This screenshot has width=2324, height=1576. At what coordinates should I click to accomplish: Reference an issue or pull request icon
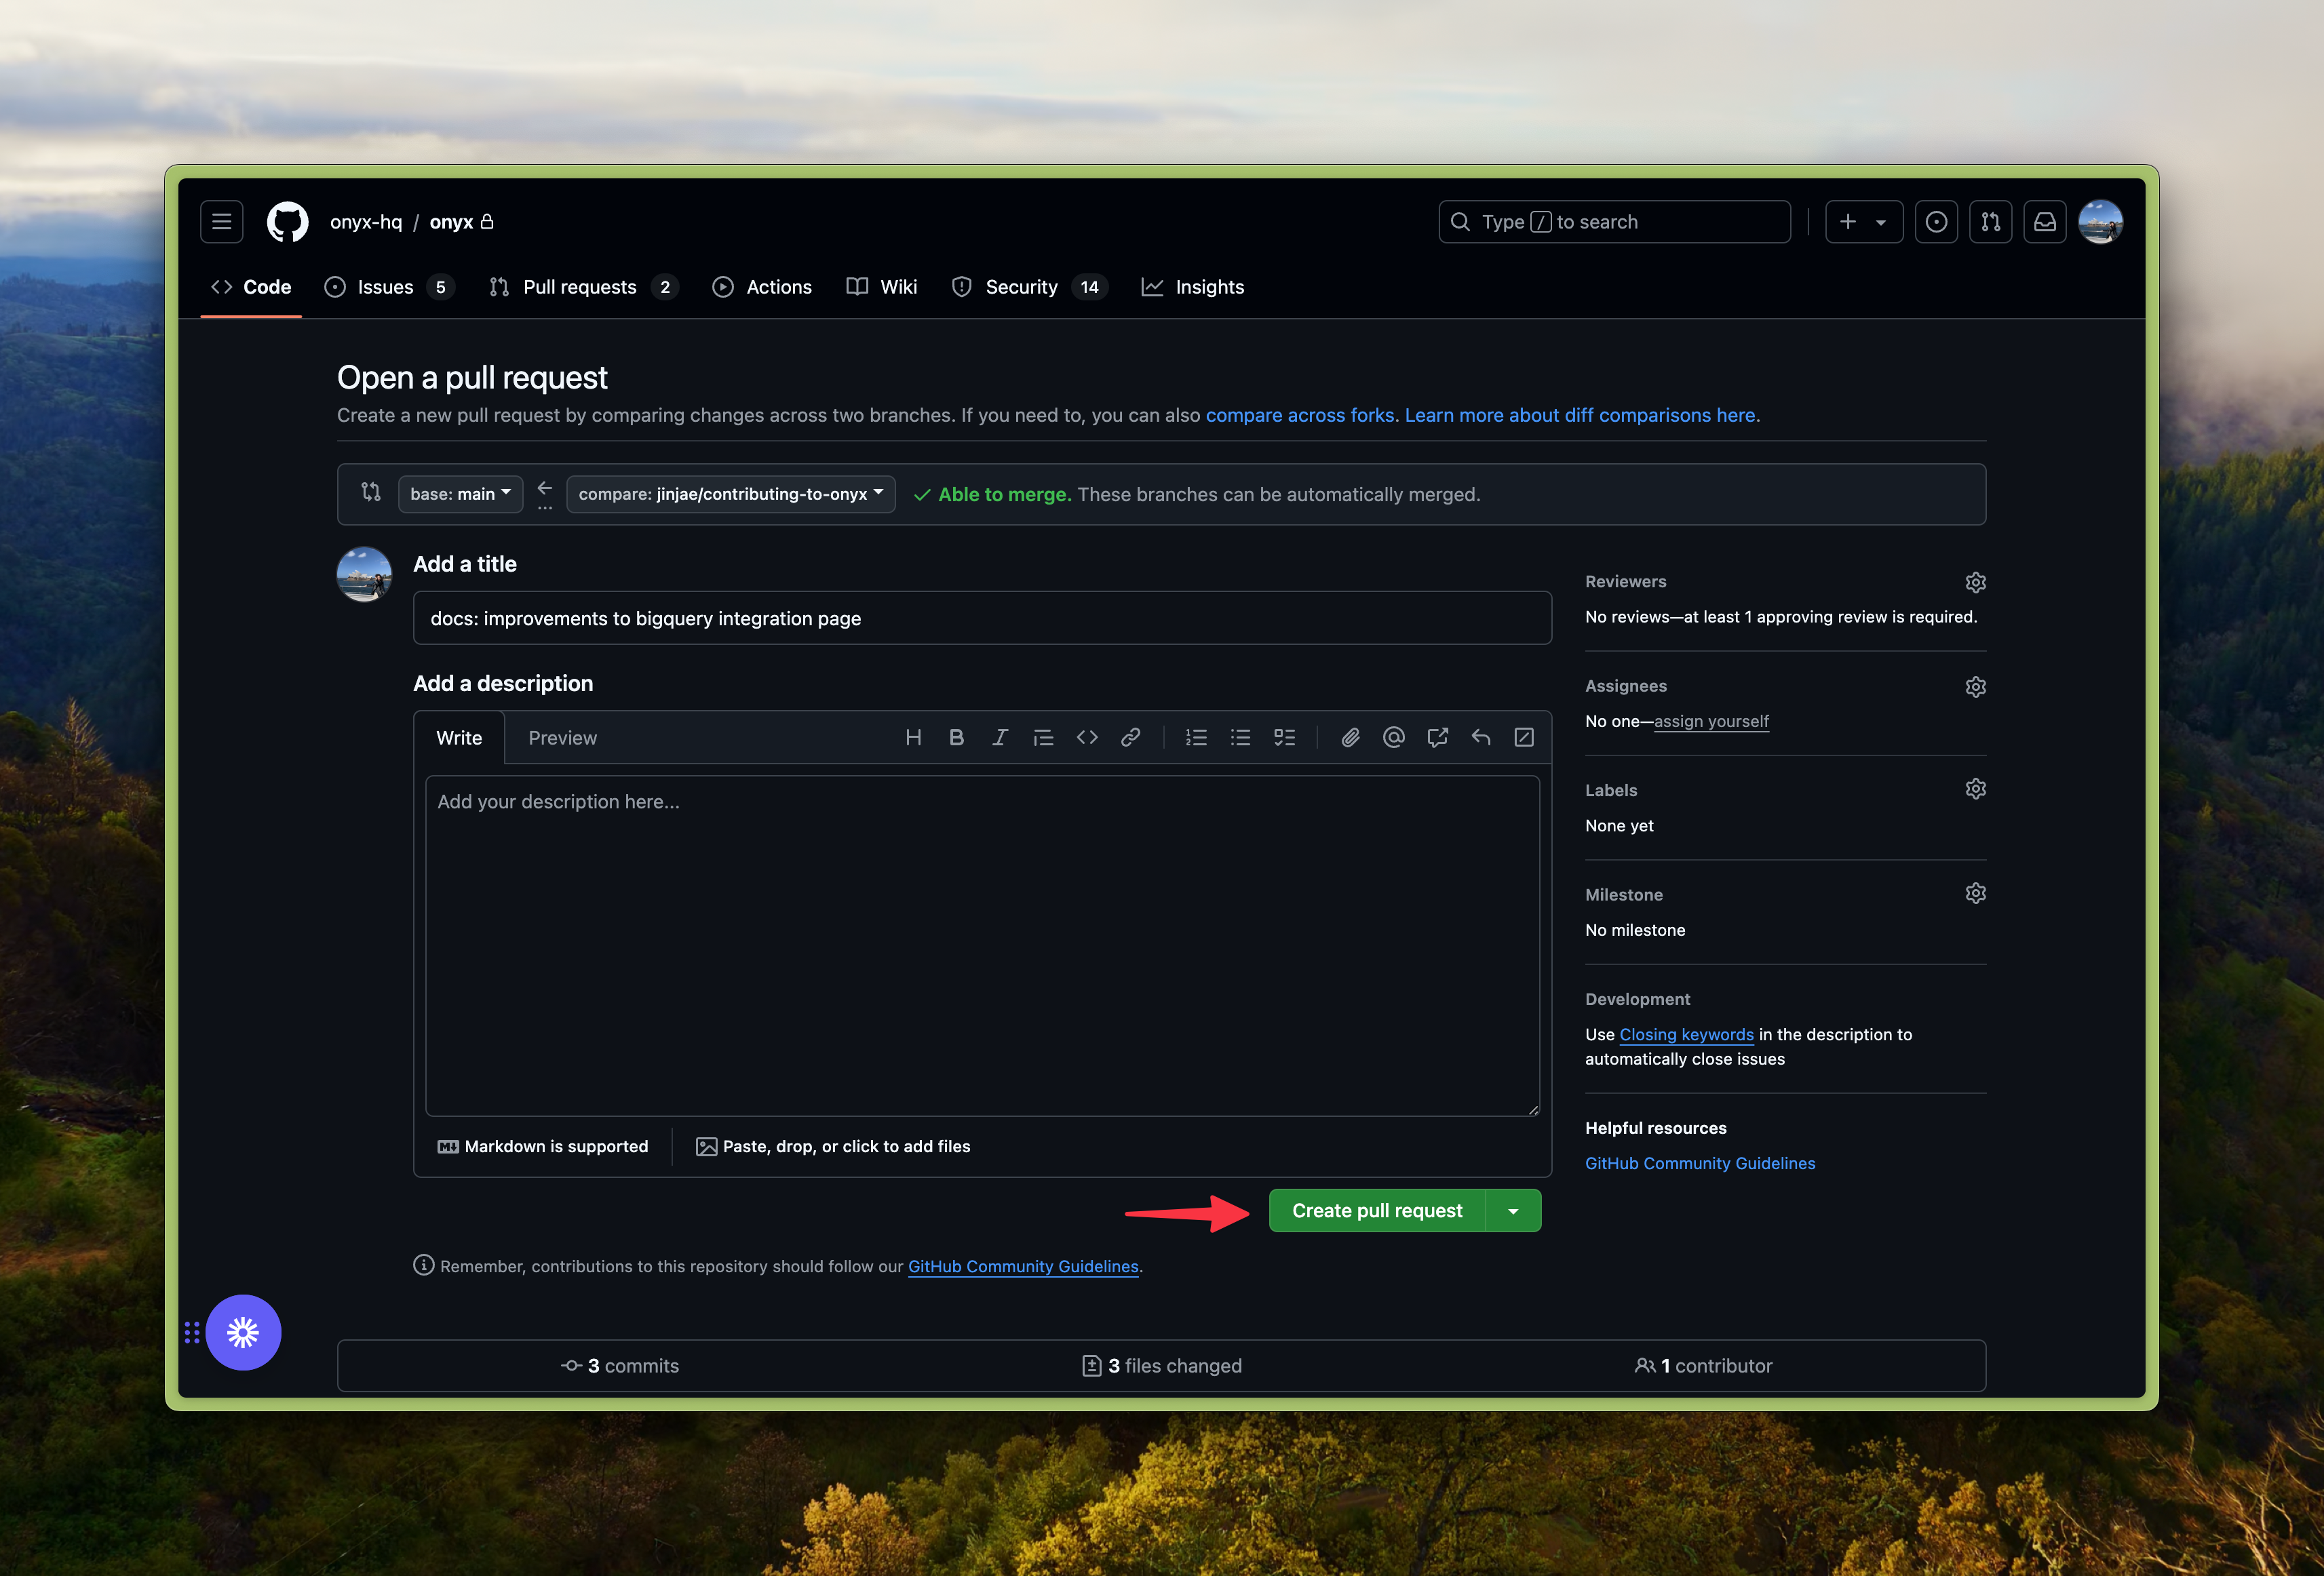click(x=1437, y=737)
